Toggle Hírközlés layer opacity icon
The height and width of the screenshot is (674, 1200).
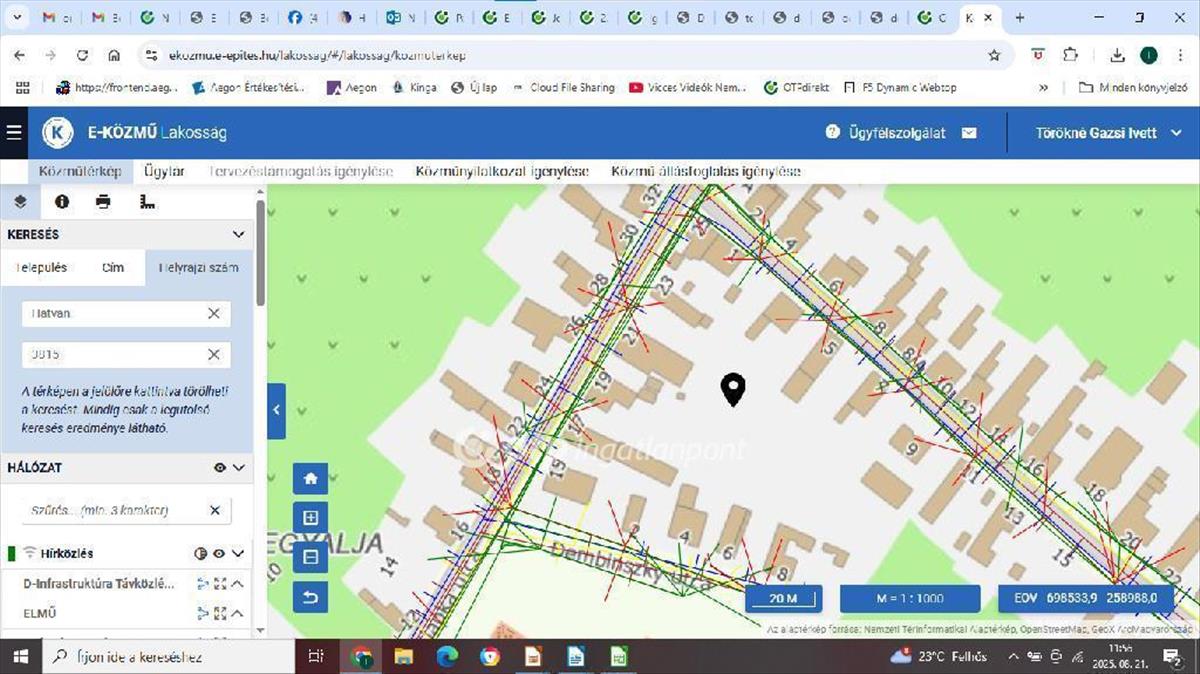click(x=200, y=553)
